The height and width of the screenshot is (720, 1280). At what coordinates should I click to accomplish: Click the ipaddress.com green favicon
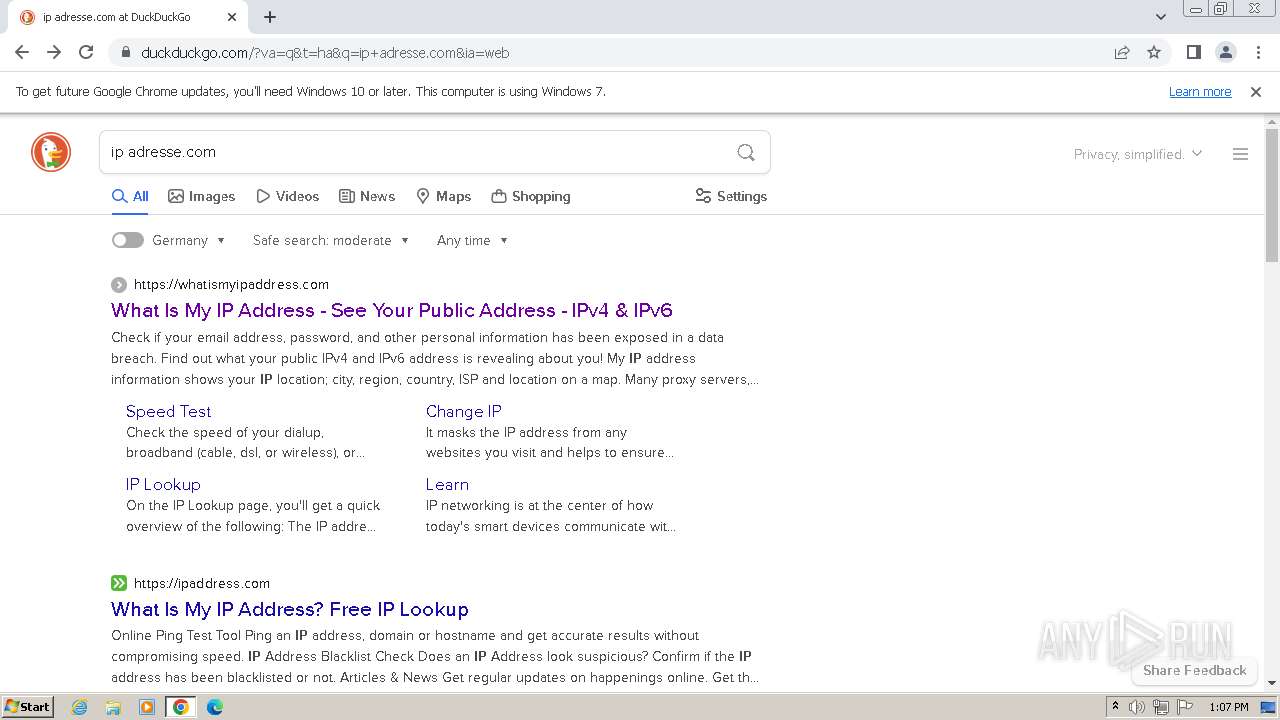point(119,583)
